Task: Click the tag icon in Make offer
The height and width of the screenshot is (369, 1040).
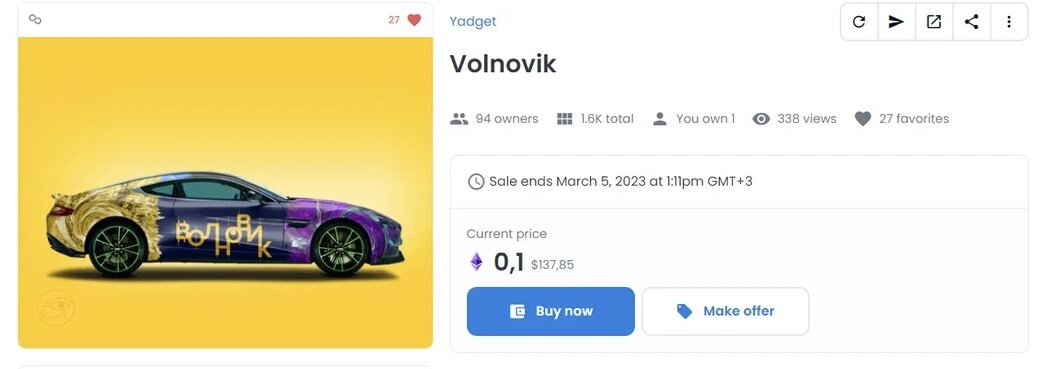Action: 684,311
